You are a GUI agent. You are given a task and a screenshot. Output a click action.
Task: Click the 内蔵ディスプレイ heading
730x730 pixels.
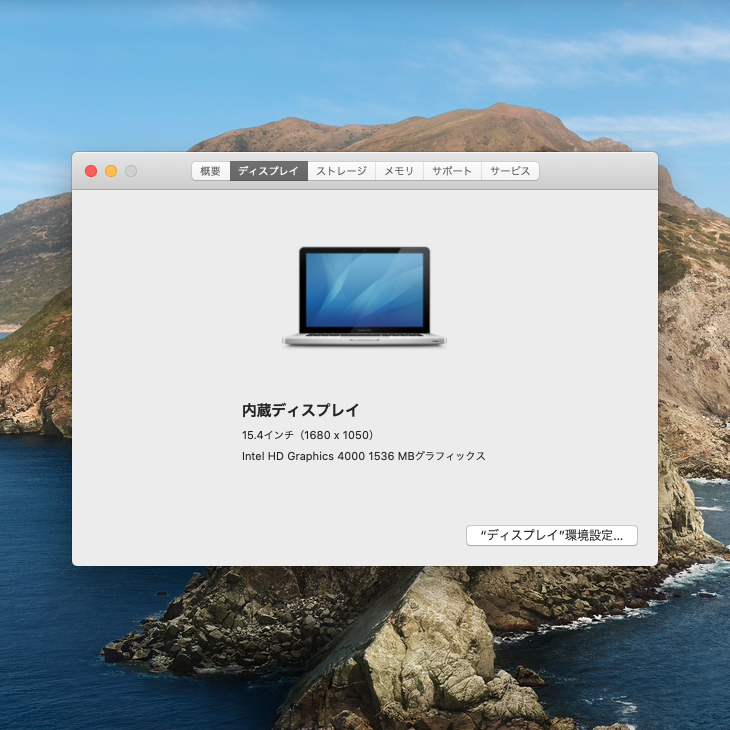click(x=300, y=410)
